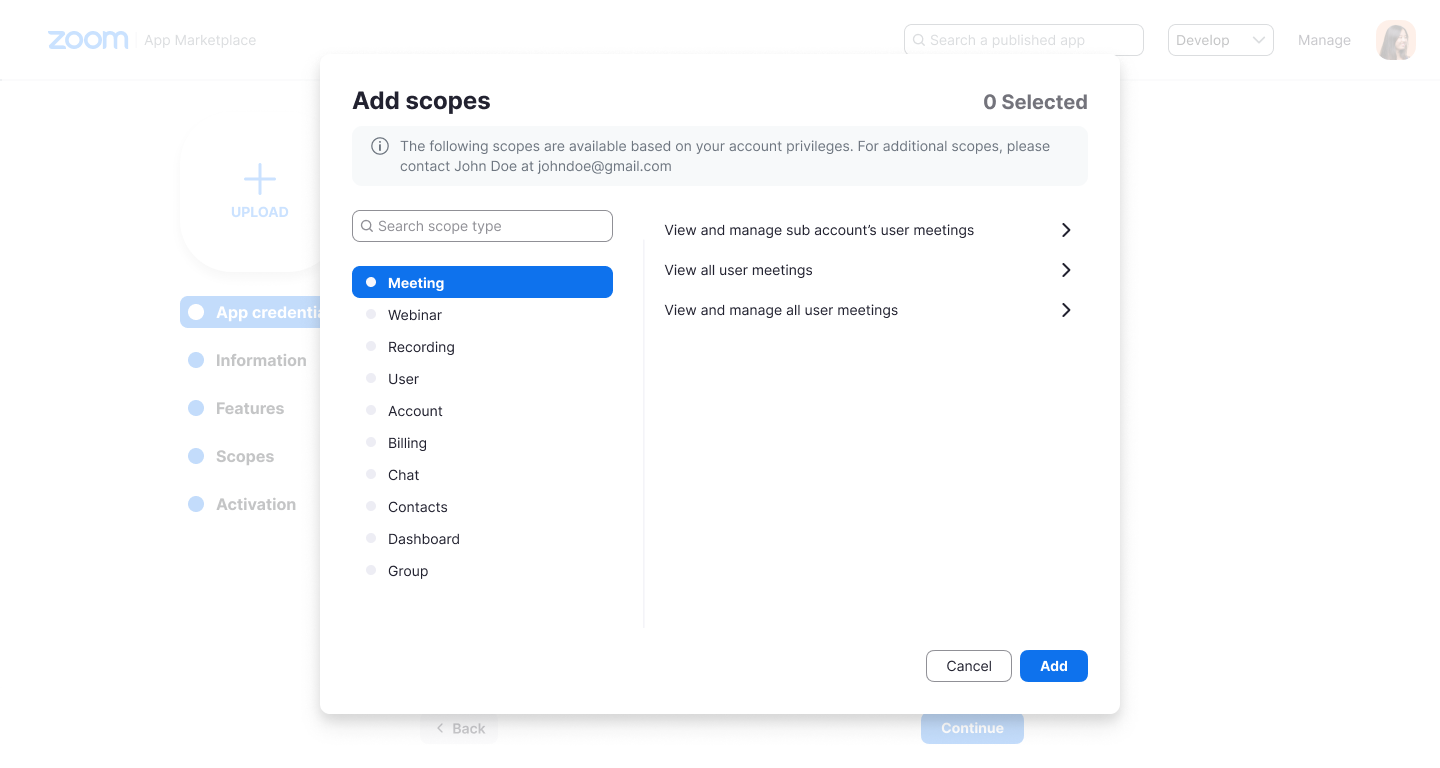Open the Manage menu item
The image size is (1440, 768).
pos(1324,40)
